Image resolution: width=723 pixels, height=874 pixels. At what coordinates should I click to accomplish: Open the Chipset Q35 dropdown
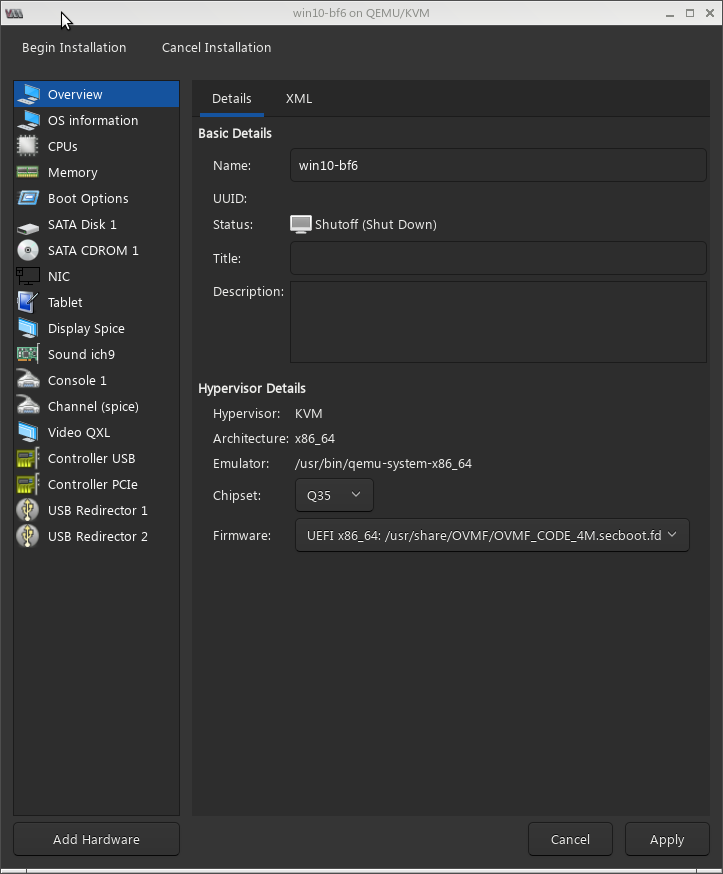tap(334, 495)
